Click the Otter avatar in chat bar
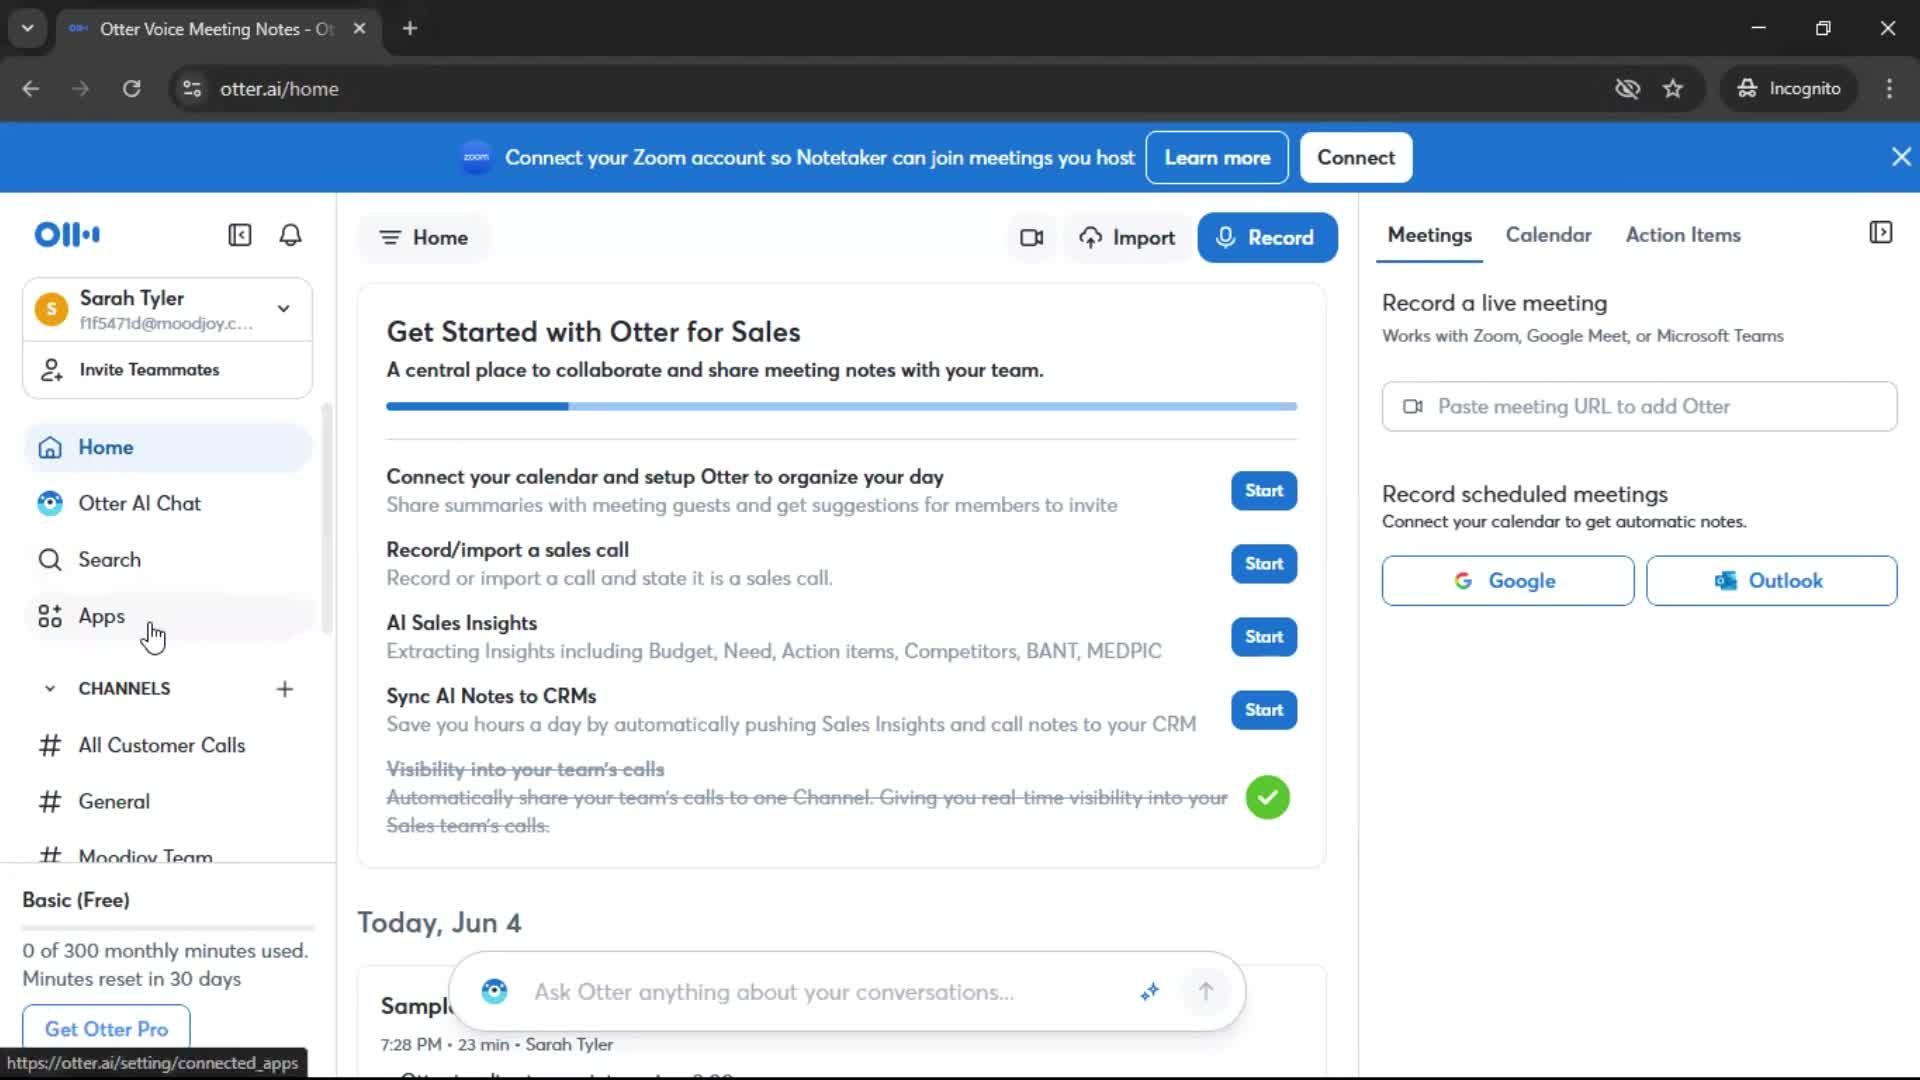The image size is (1920, 1080). point(494,992)
